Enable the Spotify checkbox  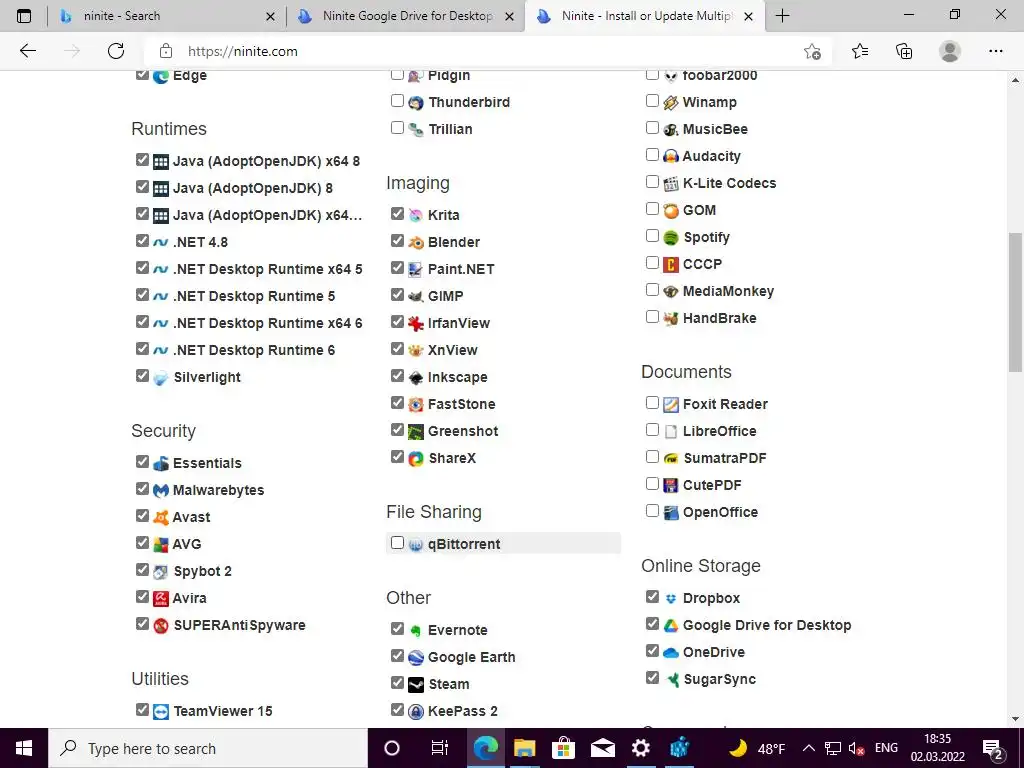652,236
